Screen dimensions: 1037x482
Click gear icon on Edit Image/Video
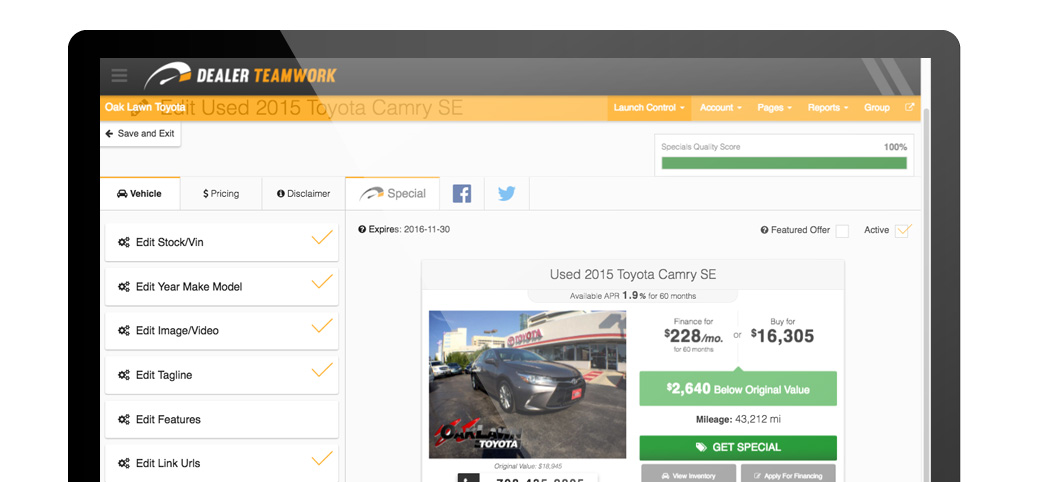[x=124, y=331]
